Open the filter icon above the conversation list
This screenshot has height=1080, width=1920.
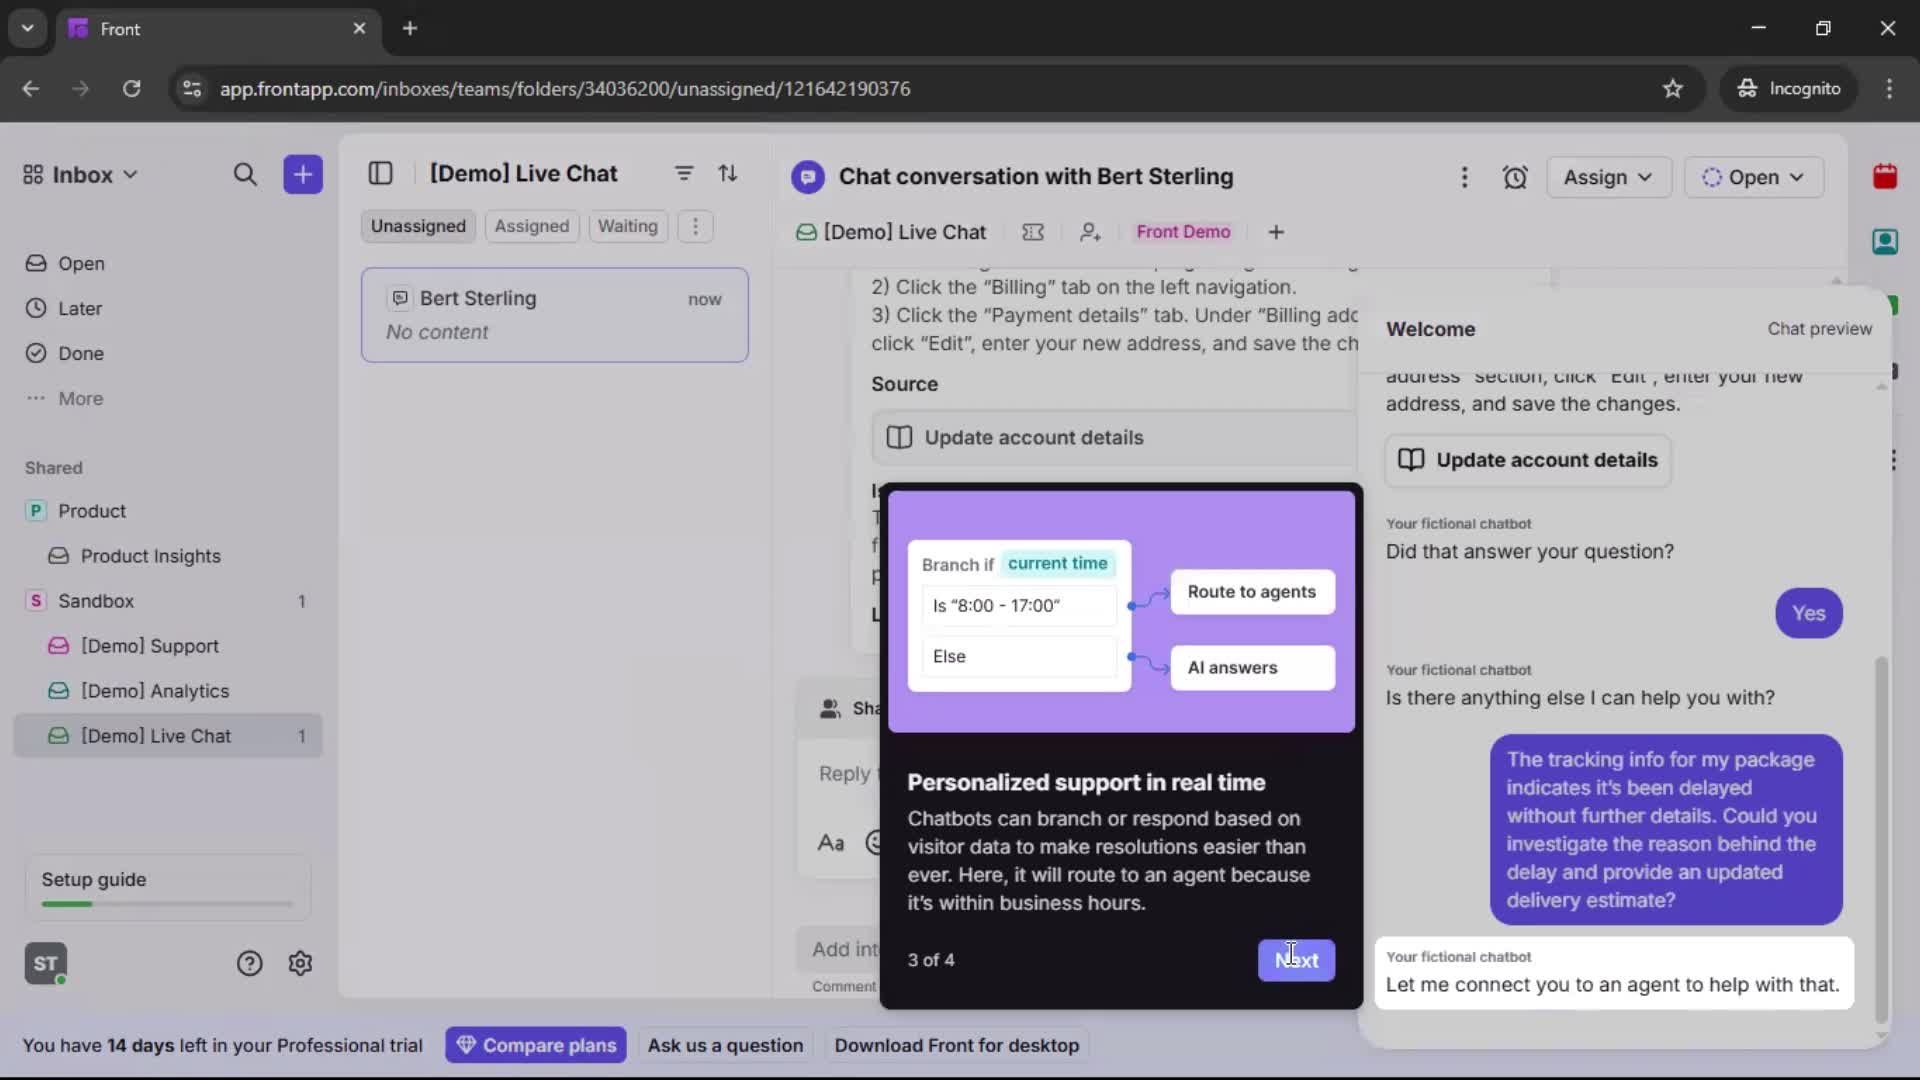coord(684,173)
